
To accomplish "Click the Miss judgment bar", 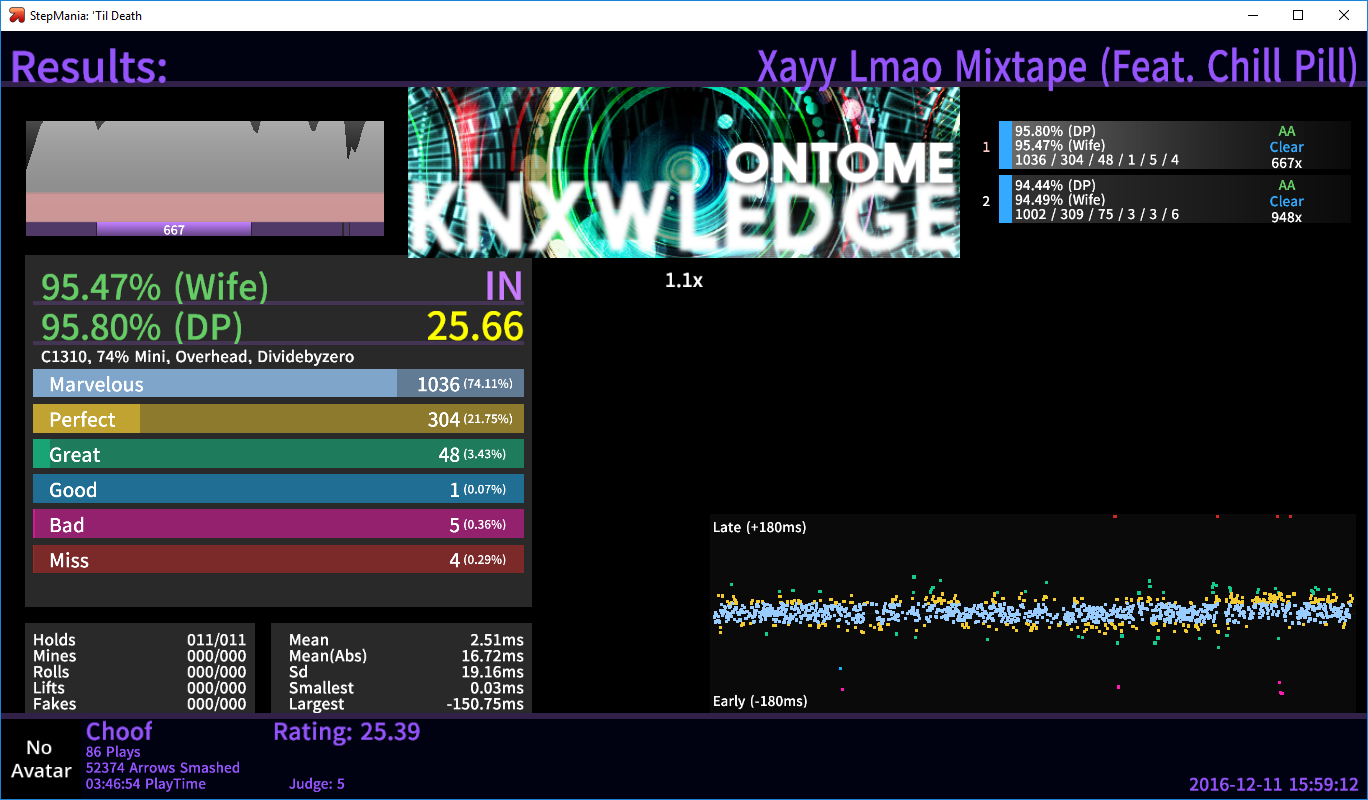I will (278, 559).
